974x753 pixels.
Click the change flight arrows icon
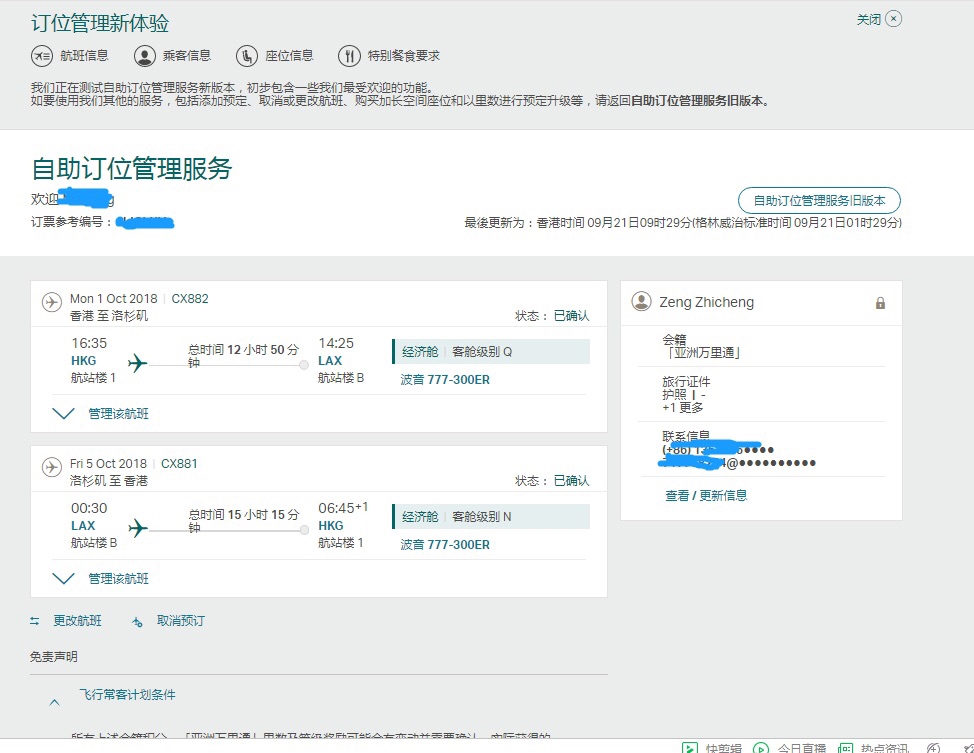(x=35, y=621)
